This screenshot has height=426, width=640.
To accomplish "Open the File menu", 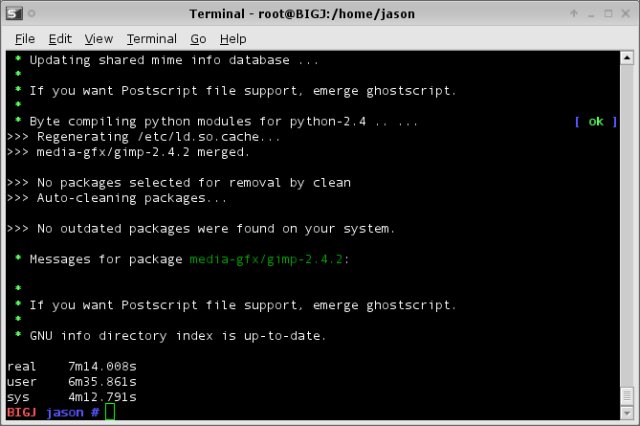I will (x=25, y=39).
